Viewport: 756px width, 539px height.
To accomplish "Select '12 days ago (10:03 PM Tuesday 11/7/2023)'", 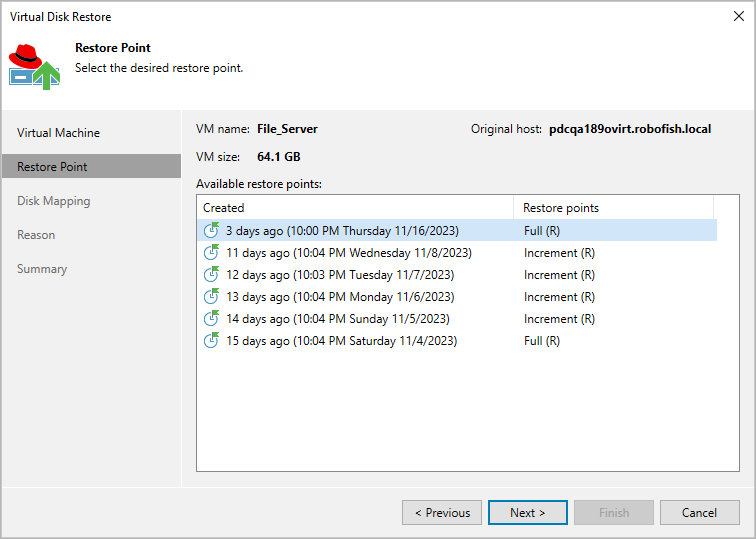I will coord(340,275).
